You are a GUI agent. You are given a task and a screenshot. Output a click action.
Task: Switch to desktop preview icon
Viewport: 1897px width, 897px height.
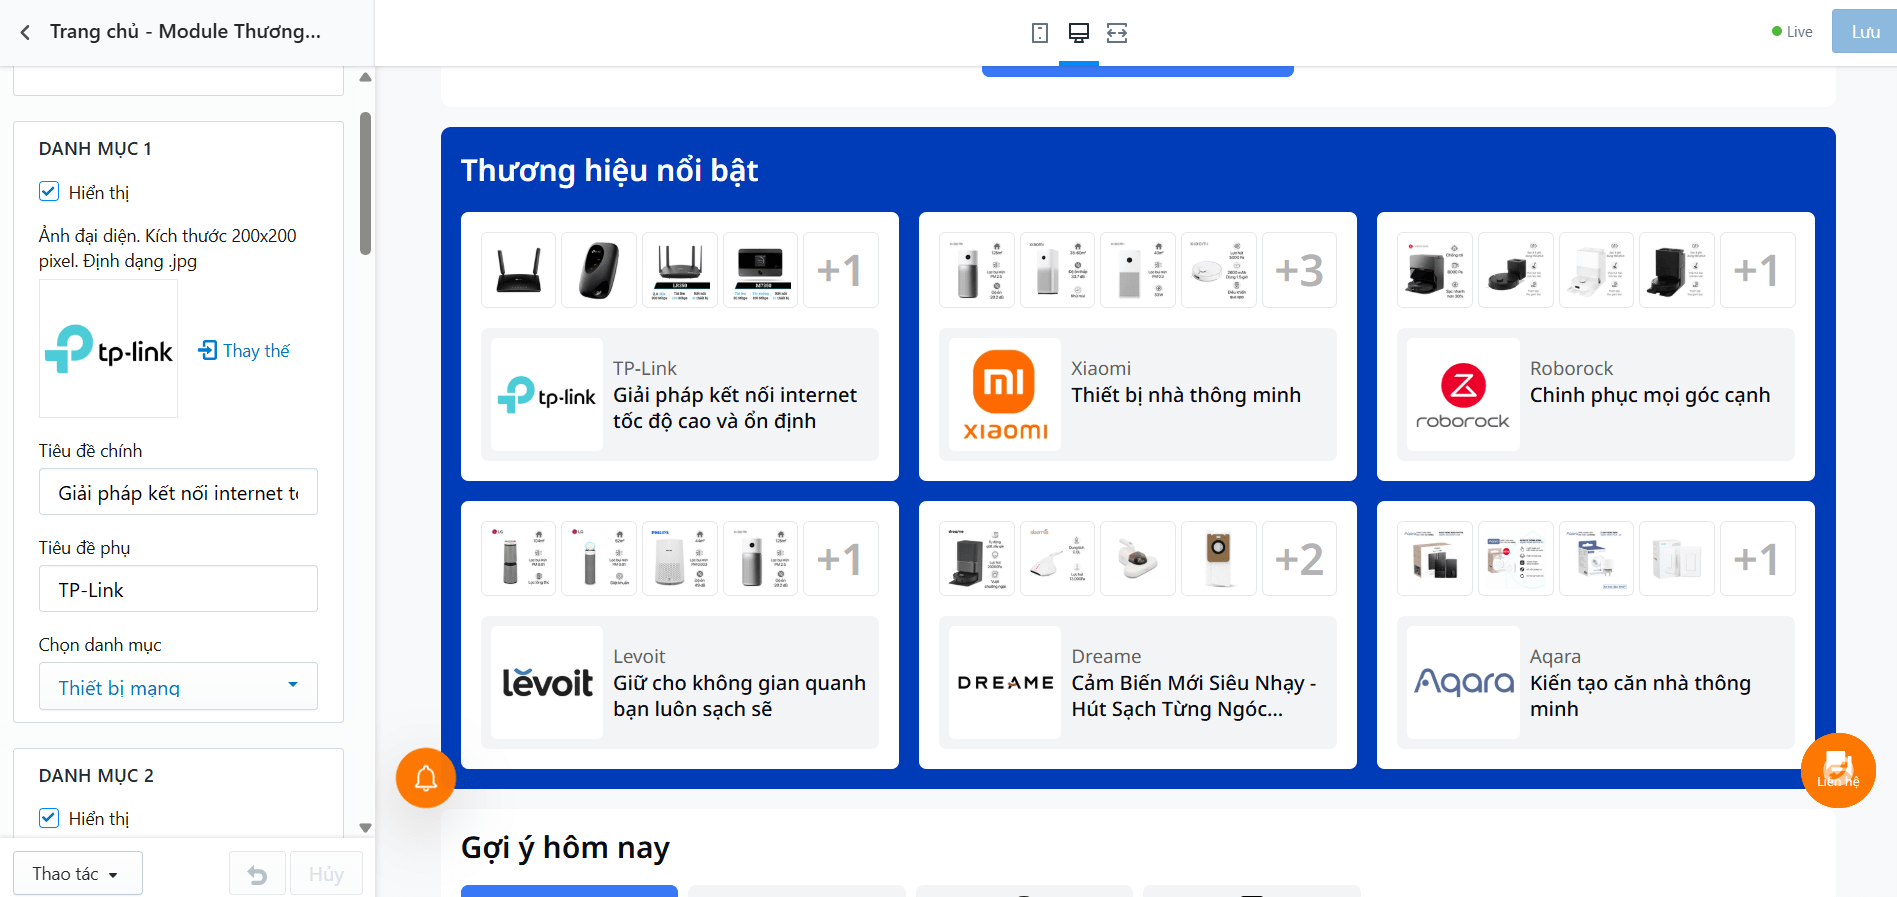coord(1079,33)
